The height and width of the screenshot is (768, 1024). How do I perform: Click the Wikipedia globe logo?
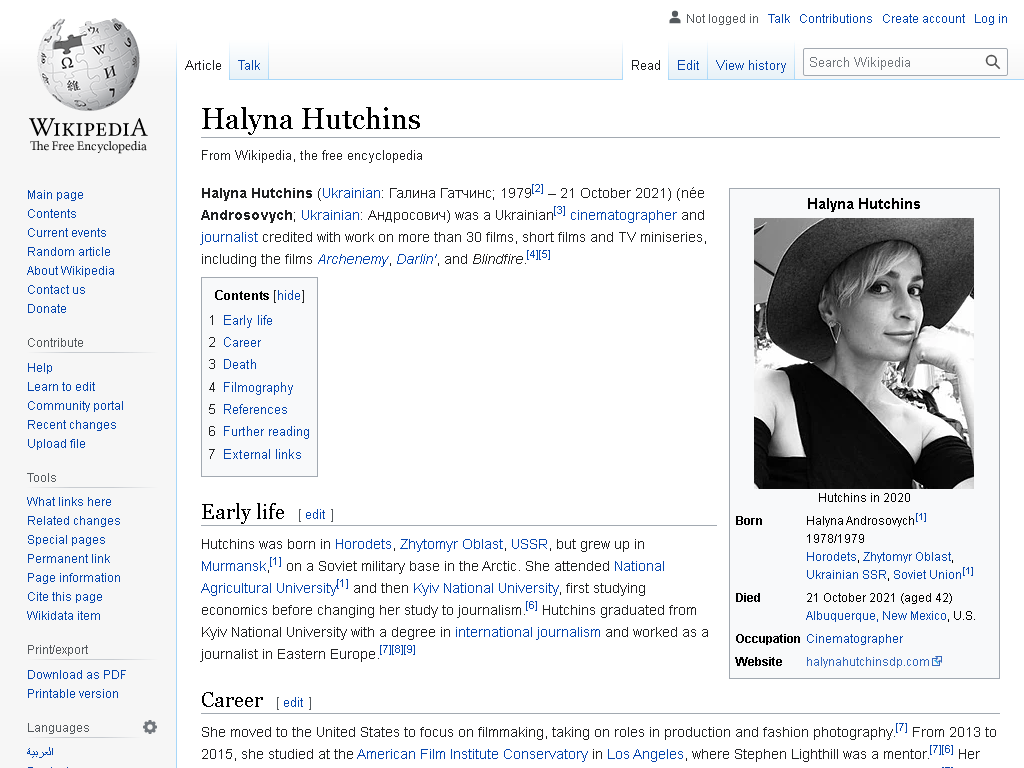coord(88,64)
